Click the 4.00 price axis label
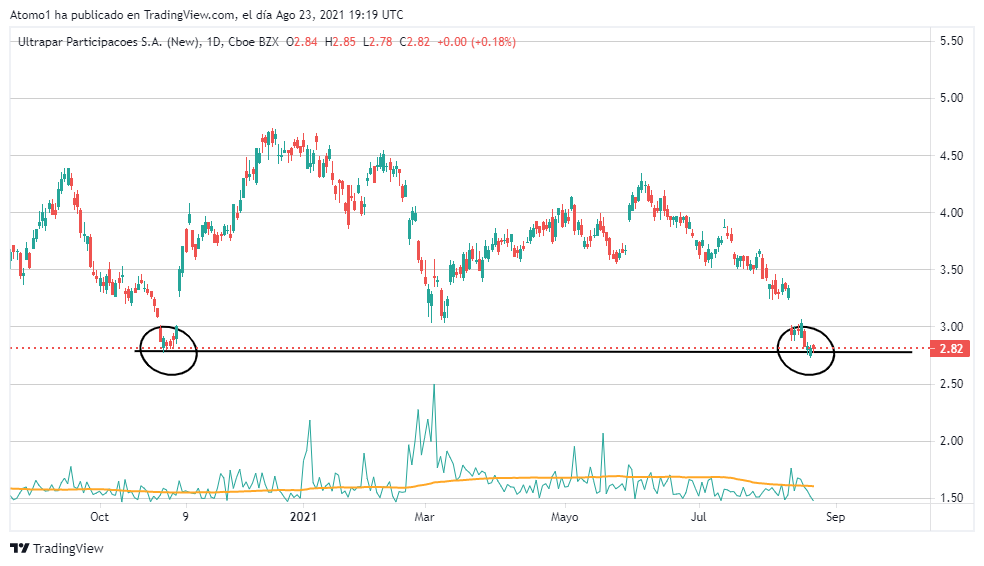The height and width of the screenshot is (566, 984). tap(951, 213)
